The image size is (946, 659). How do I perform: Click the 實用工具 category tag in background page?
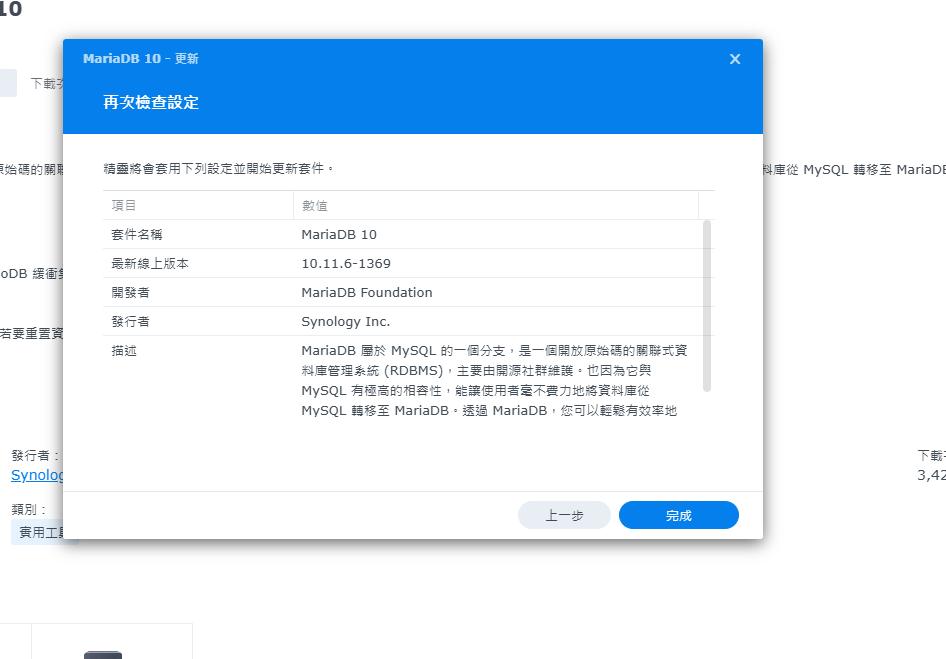click(41, 532)
